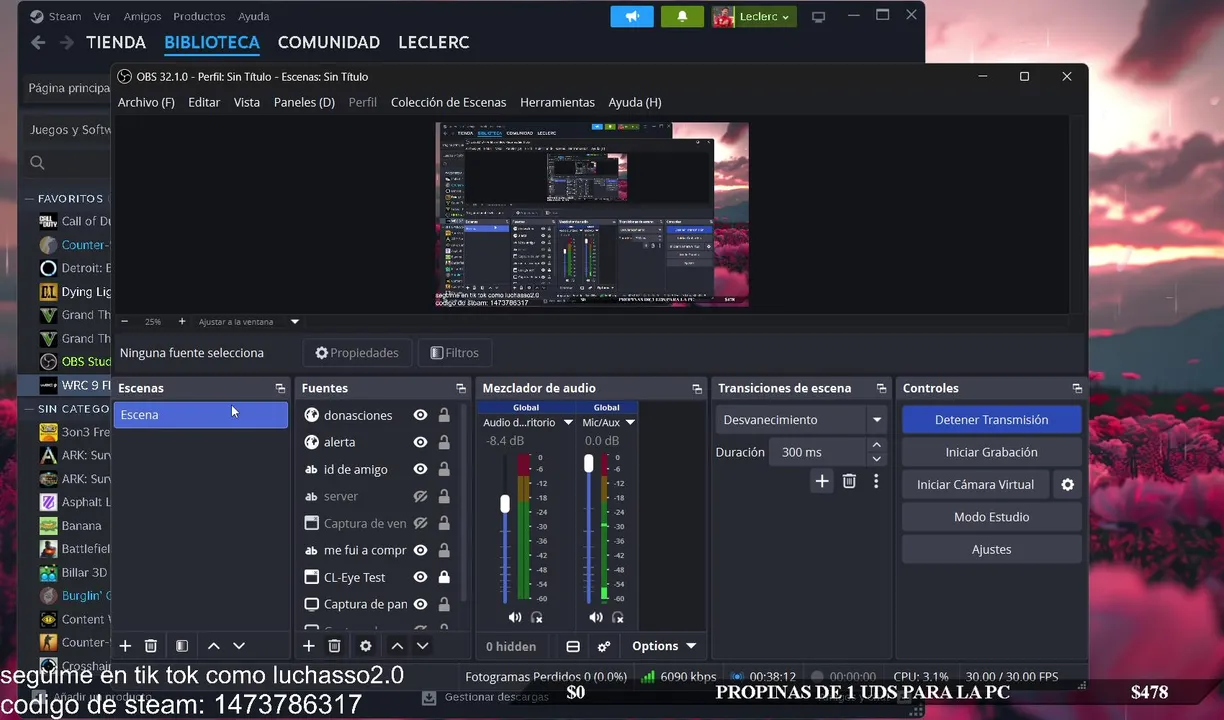Open the Vista menu
The width and height of the screenshot is (1224, 720).
click(247, 102)
